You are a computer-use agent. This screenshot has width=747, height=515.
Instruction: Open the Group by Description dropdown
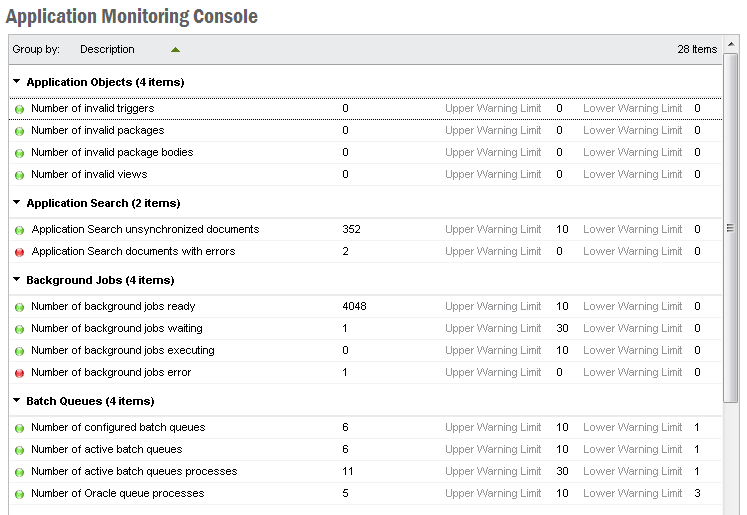(107, 49)
